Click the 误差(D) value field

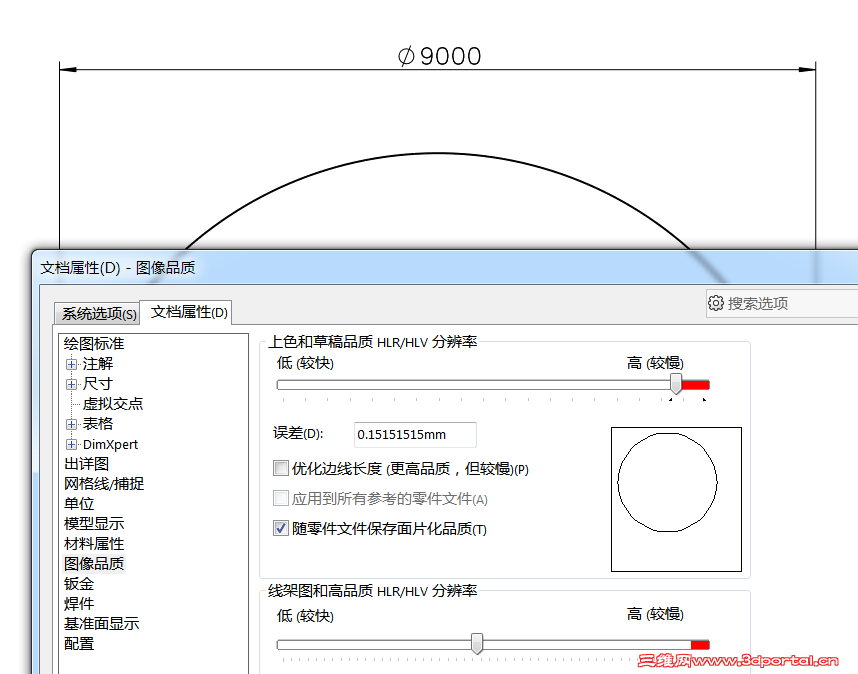click(415, 434)
